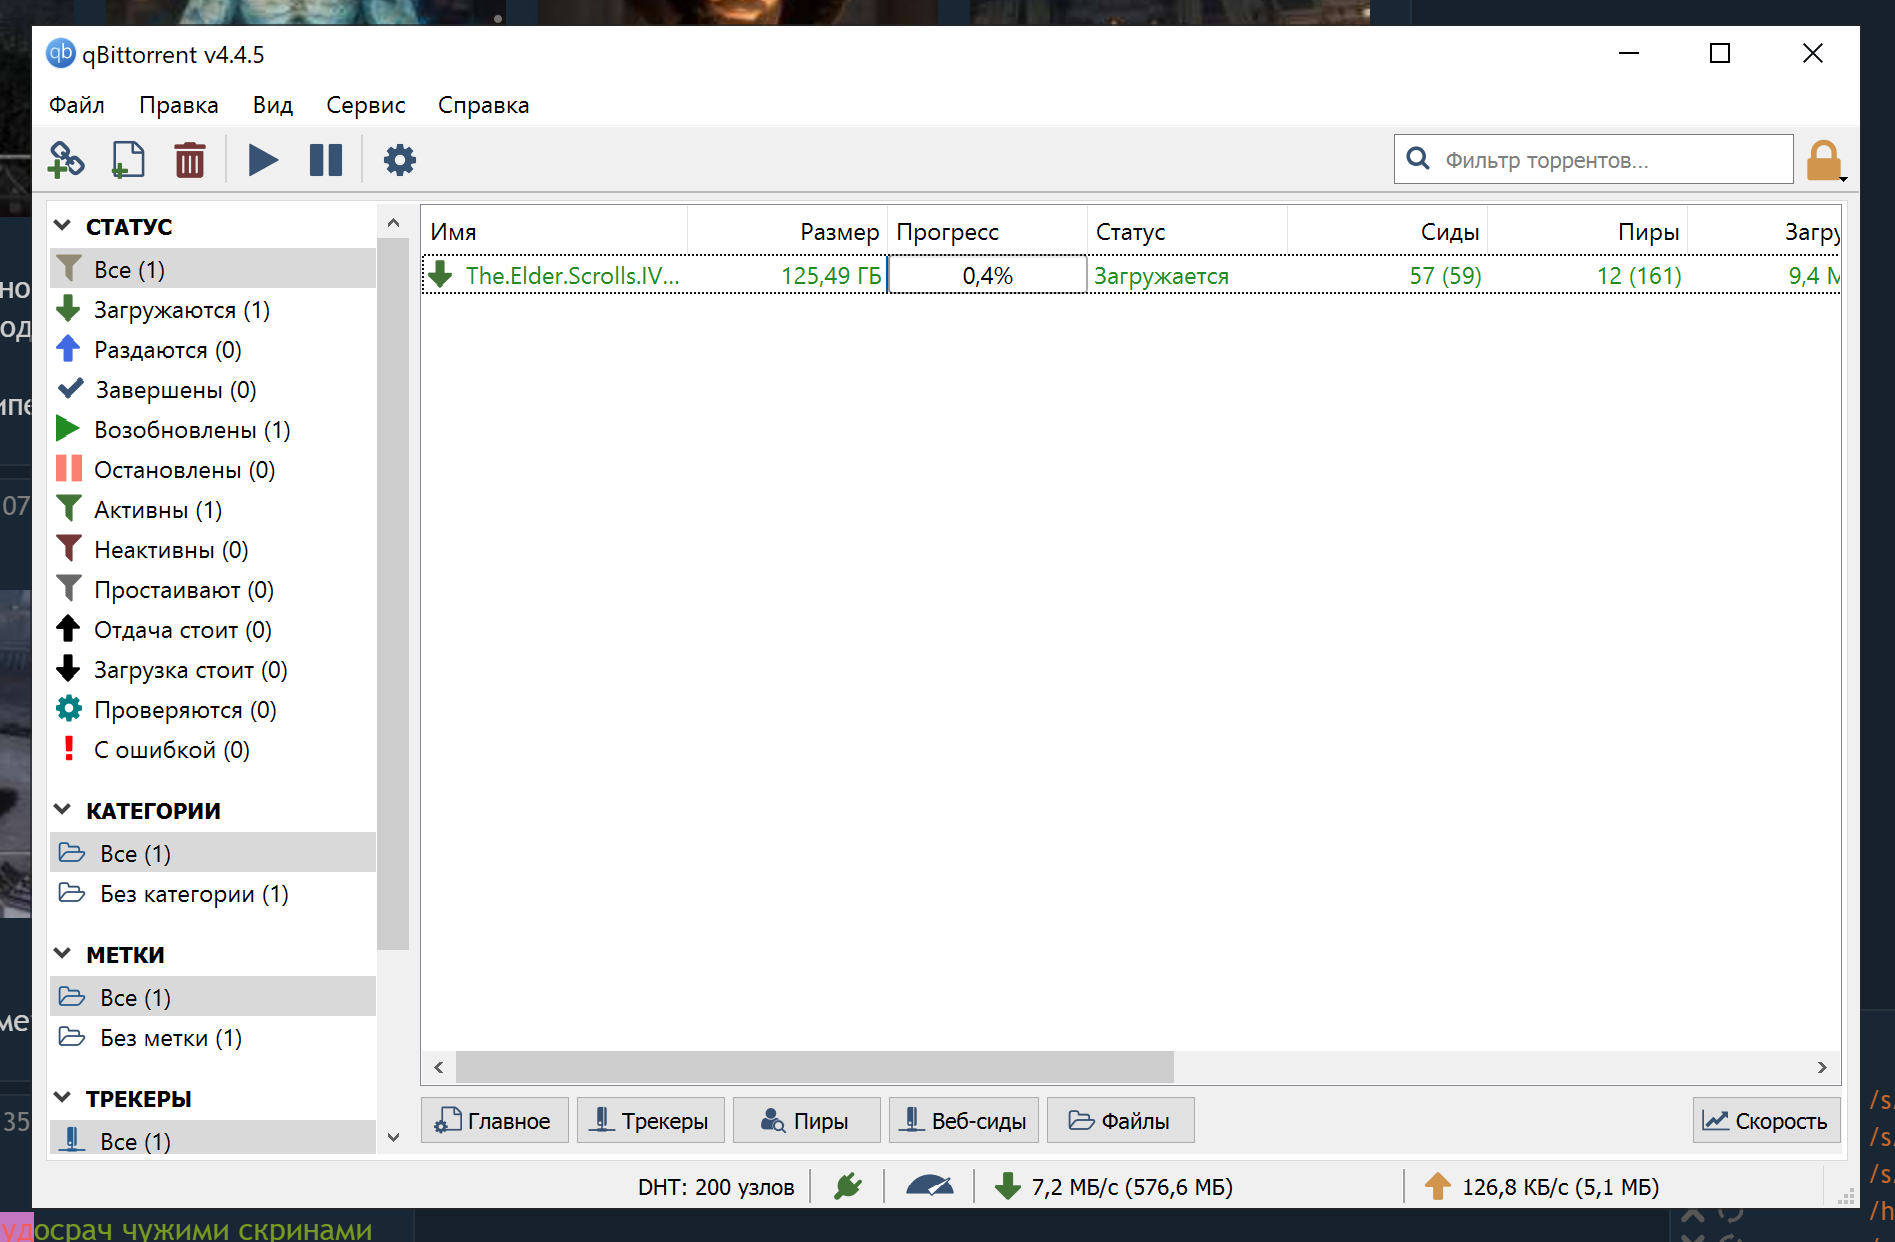The image size is (1895, 1242).
Task: Filter by Загрузка стоит (0)
Action: pyautogui.click(x=213, y=670)
